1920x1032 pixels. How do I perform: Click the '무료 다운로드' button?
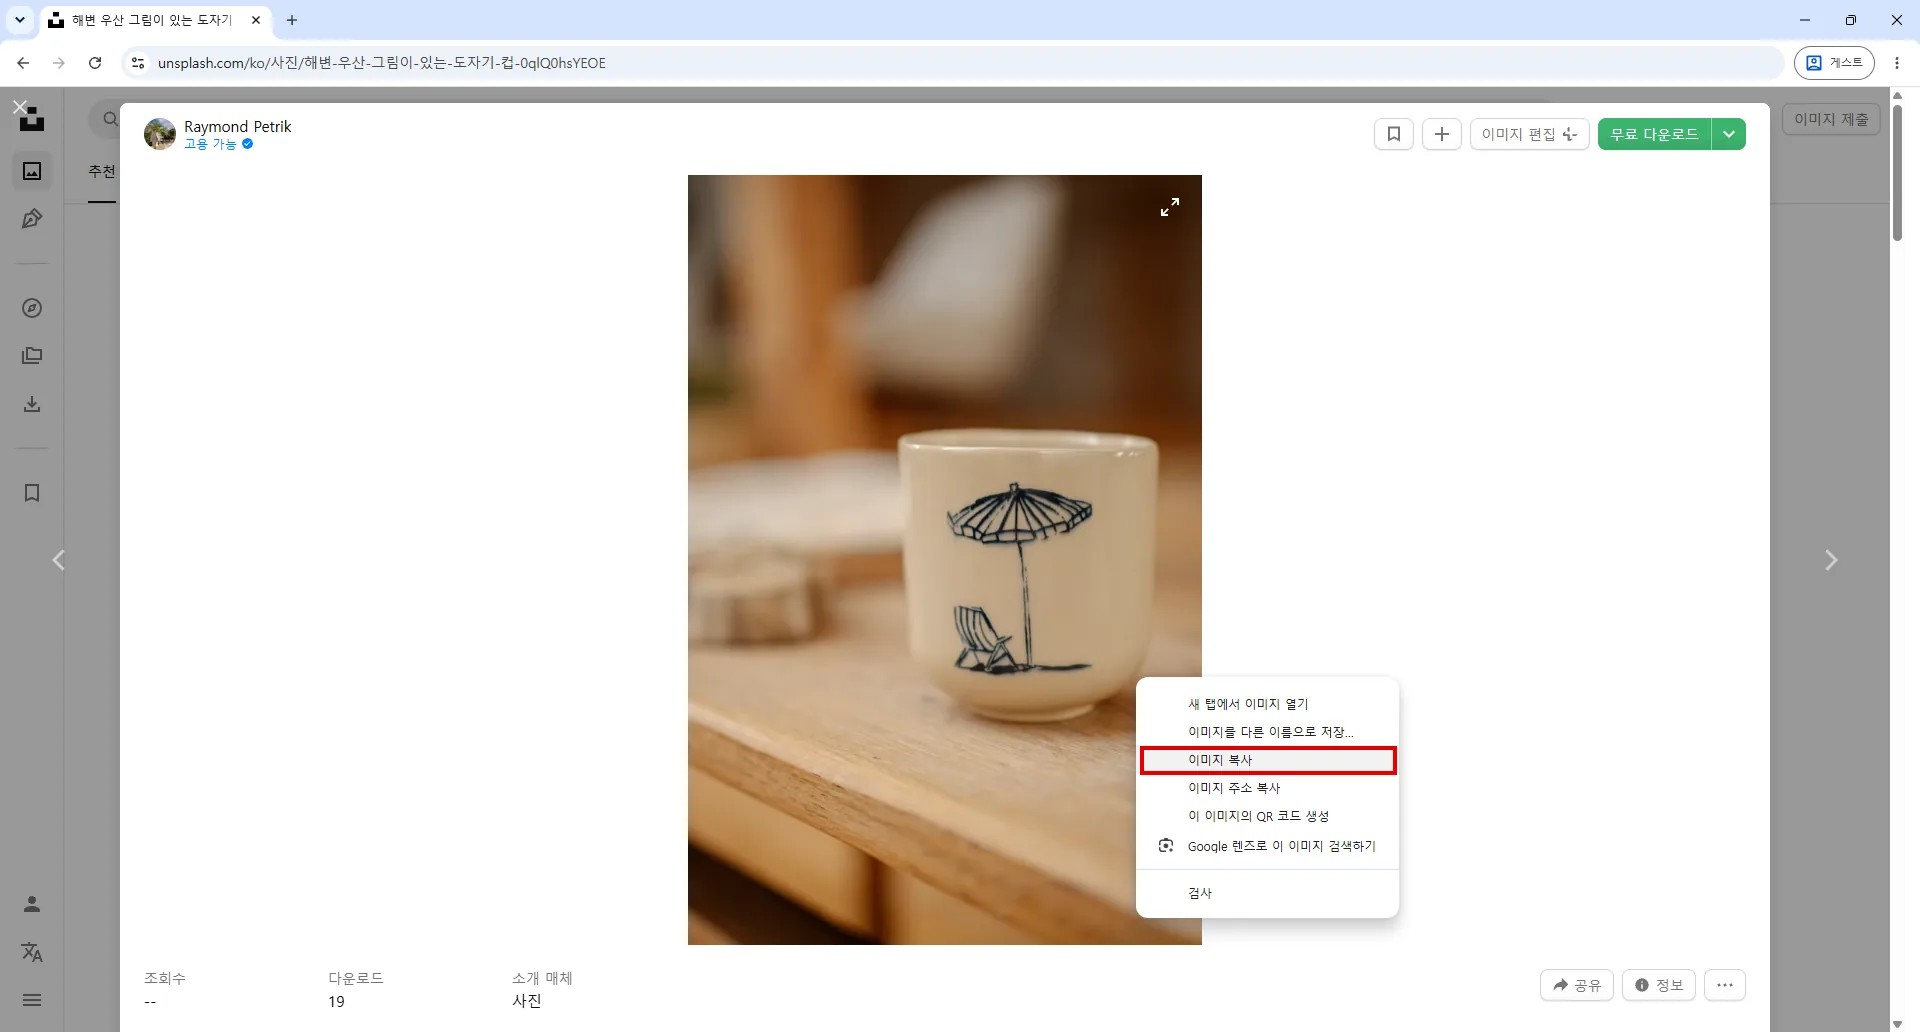pos(1654,134)
